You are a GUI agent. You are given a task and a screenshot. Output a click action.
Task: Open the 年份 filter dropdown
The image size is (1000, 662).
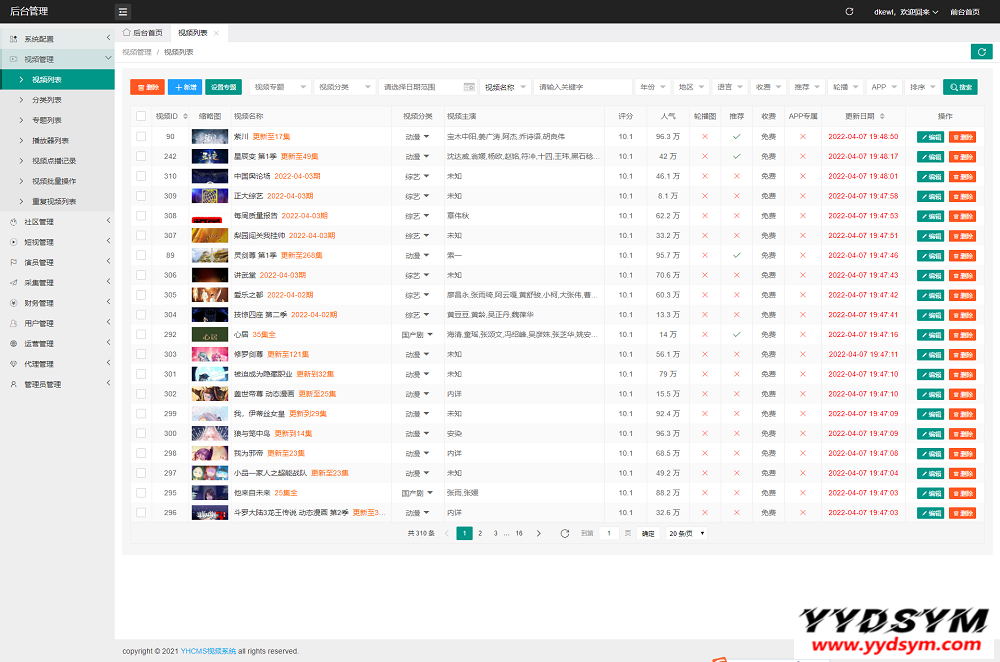tap(652, 87)
